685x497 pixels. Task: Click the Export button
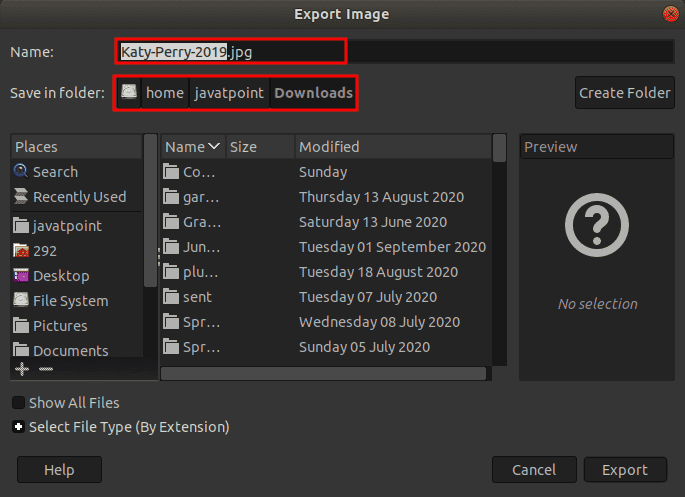[x=625, y=469]
